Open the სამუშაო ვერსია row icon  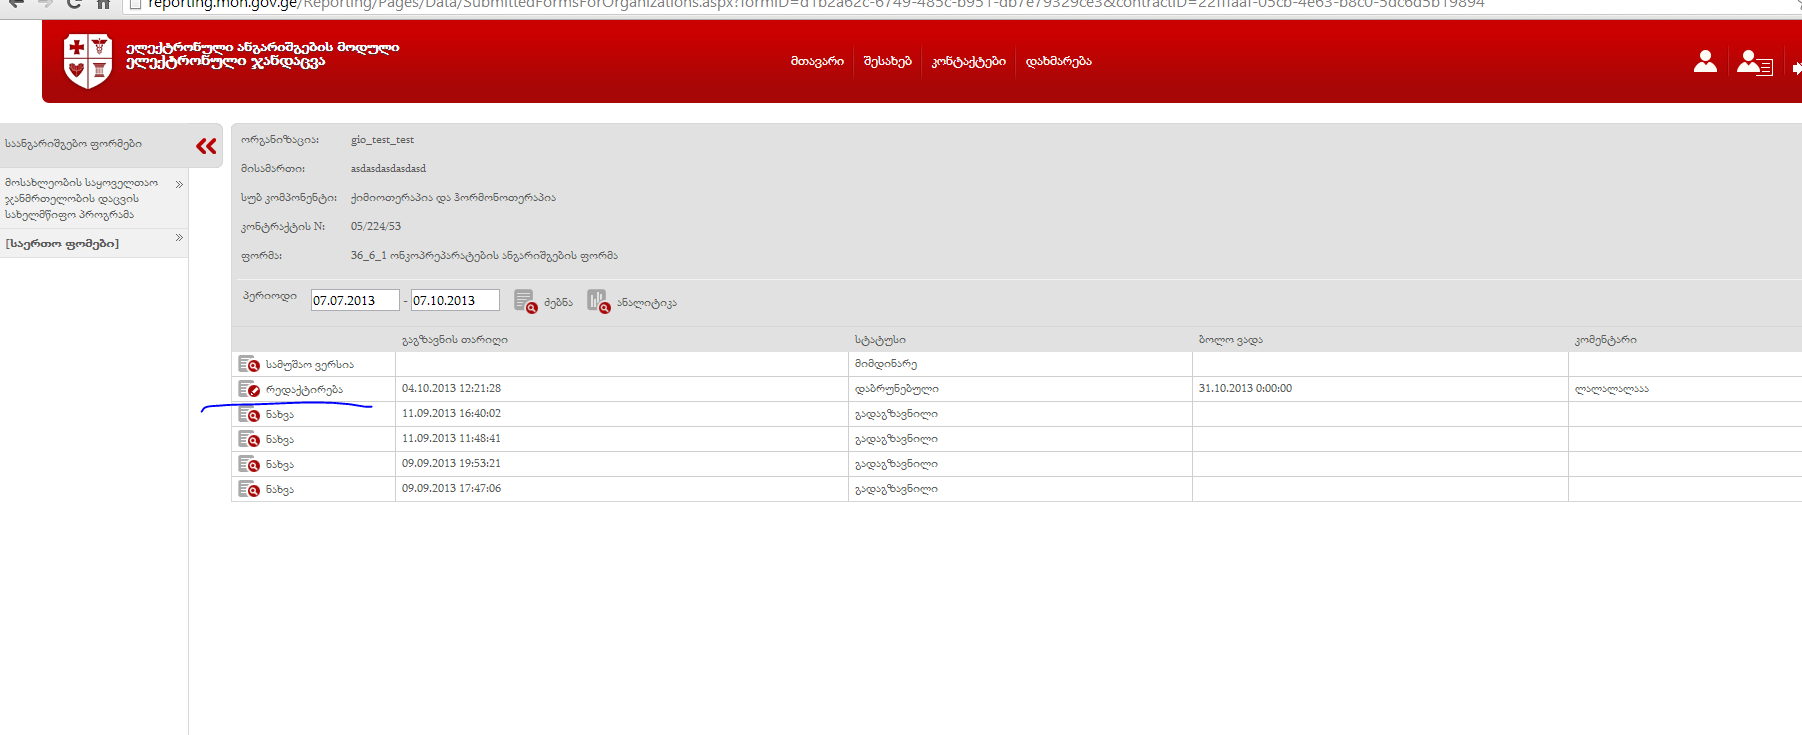[x=248, y=364]
